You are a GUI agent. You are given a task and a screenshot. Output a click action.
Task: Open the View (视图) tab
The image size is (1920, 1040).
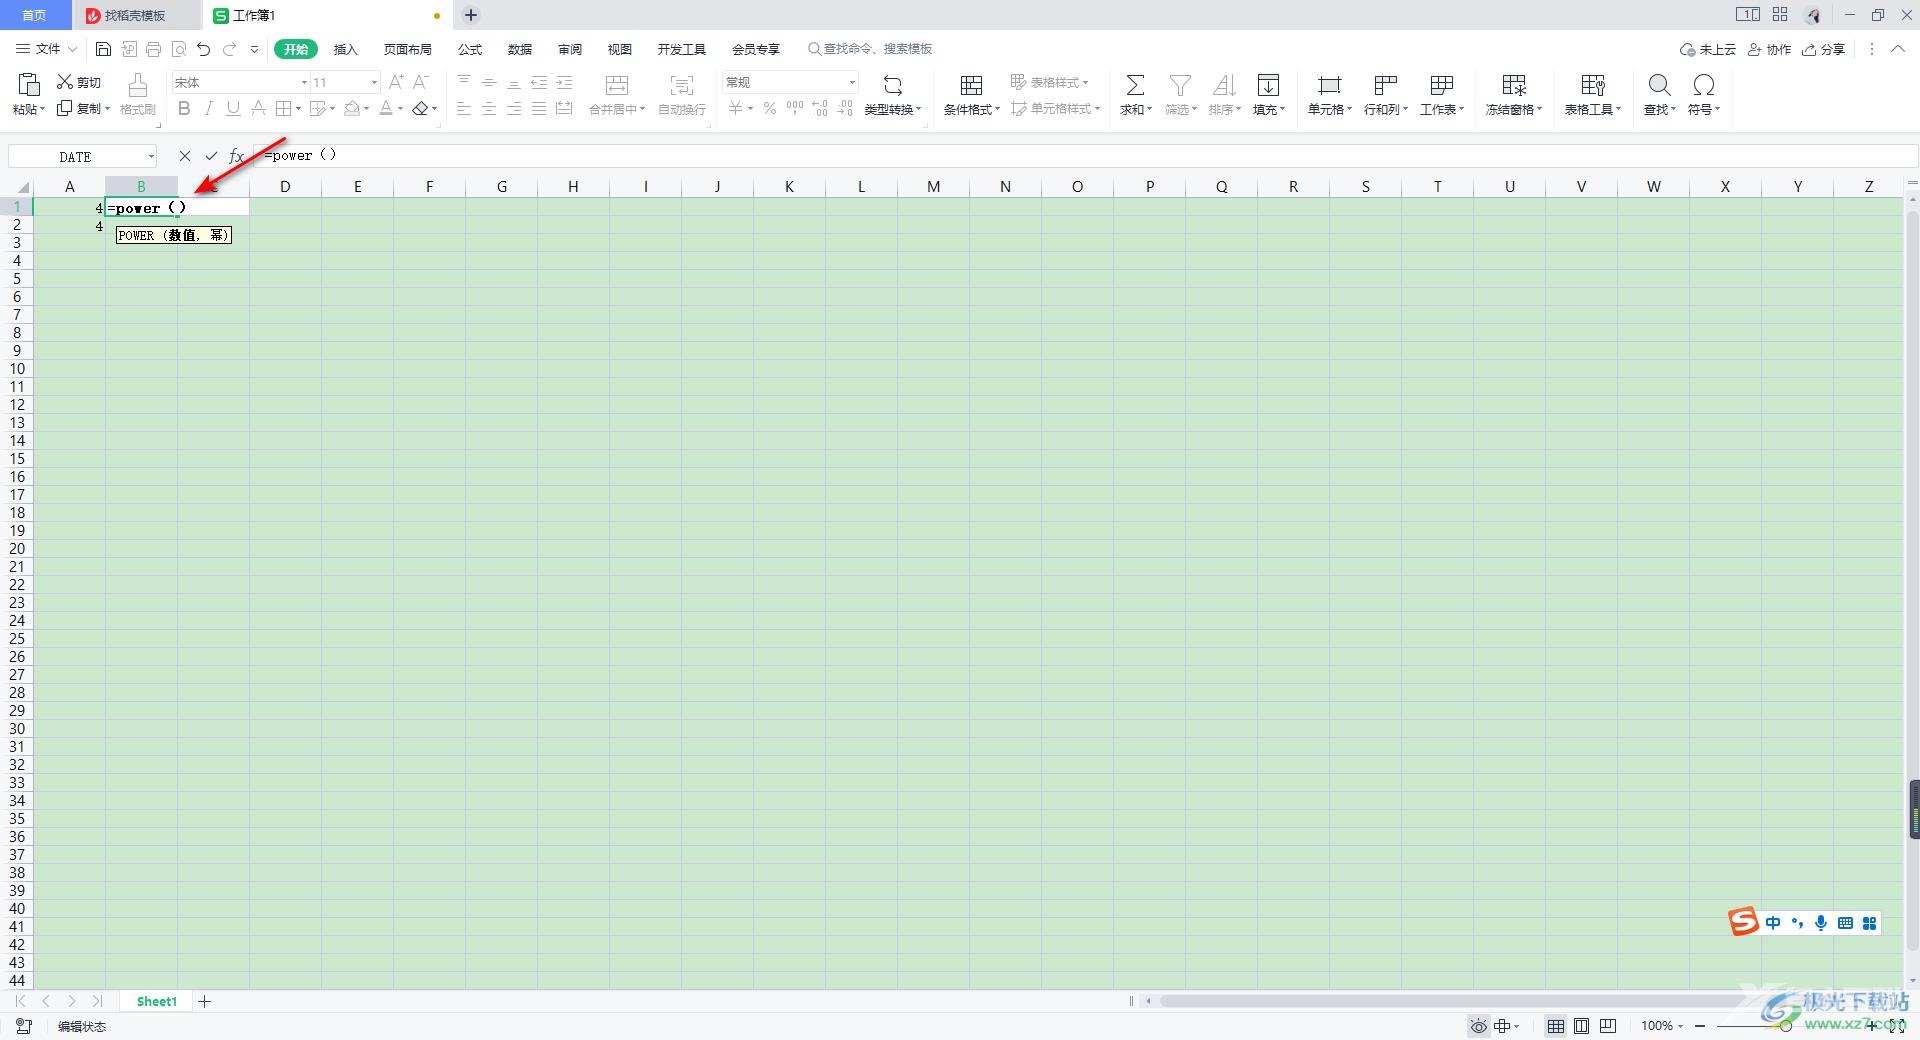click(620, 49)
